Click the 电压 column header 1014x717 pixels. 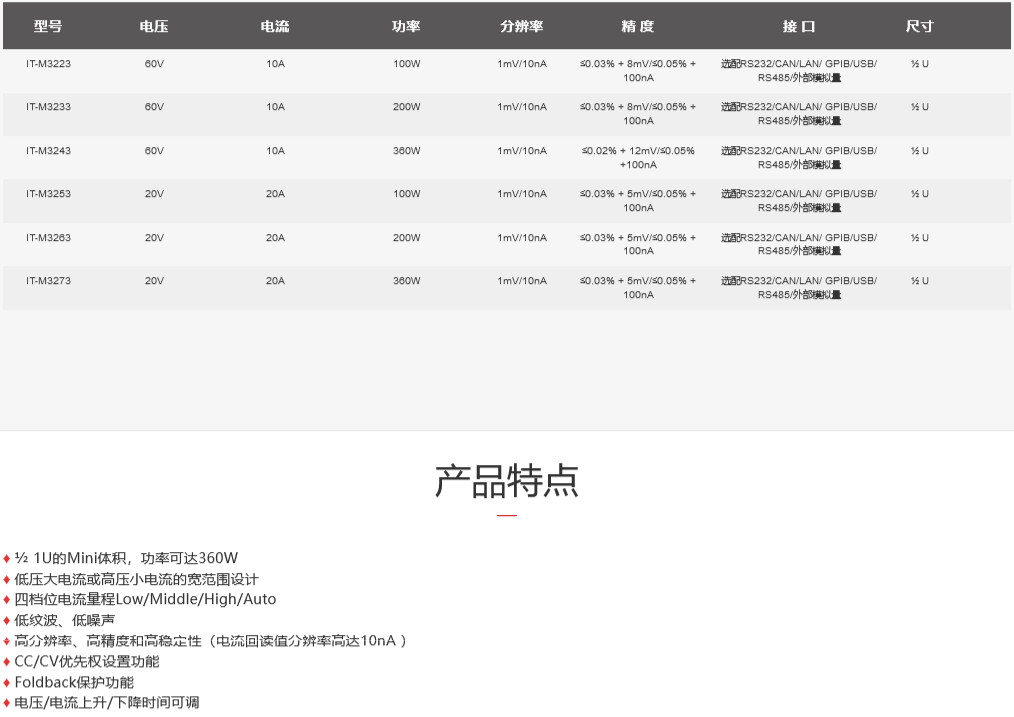click(154, 27)
